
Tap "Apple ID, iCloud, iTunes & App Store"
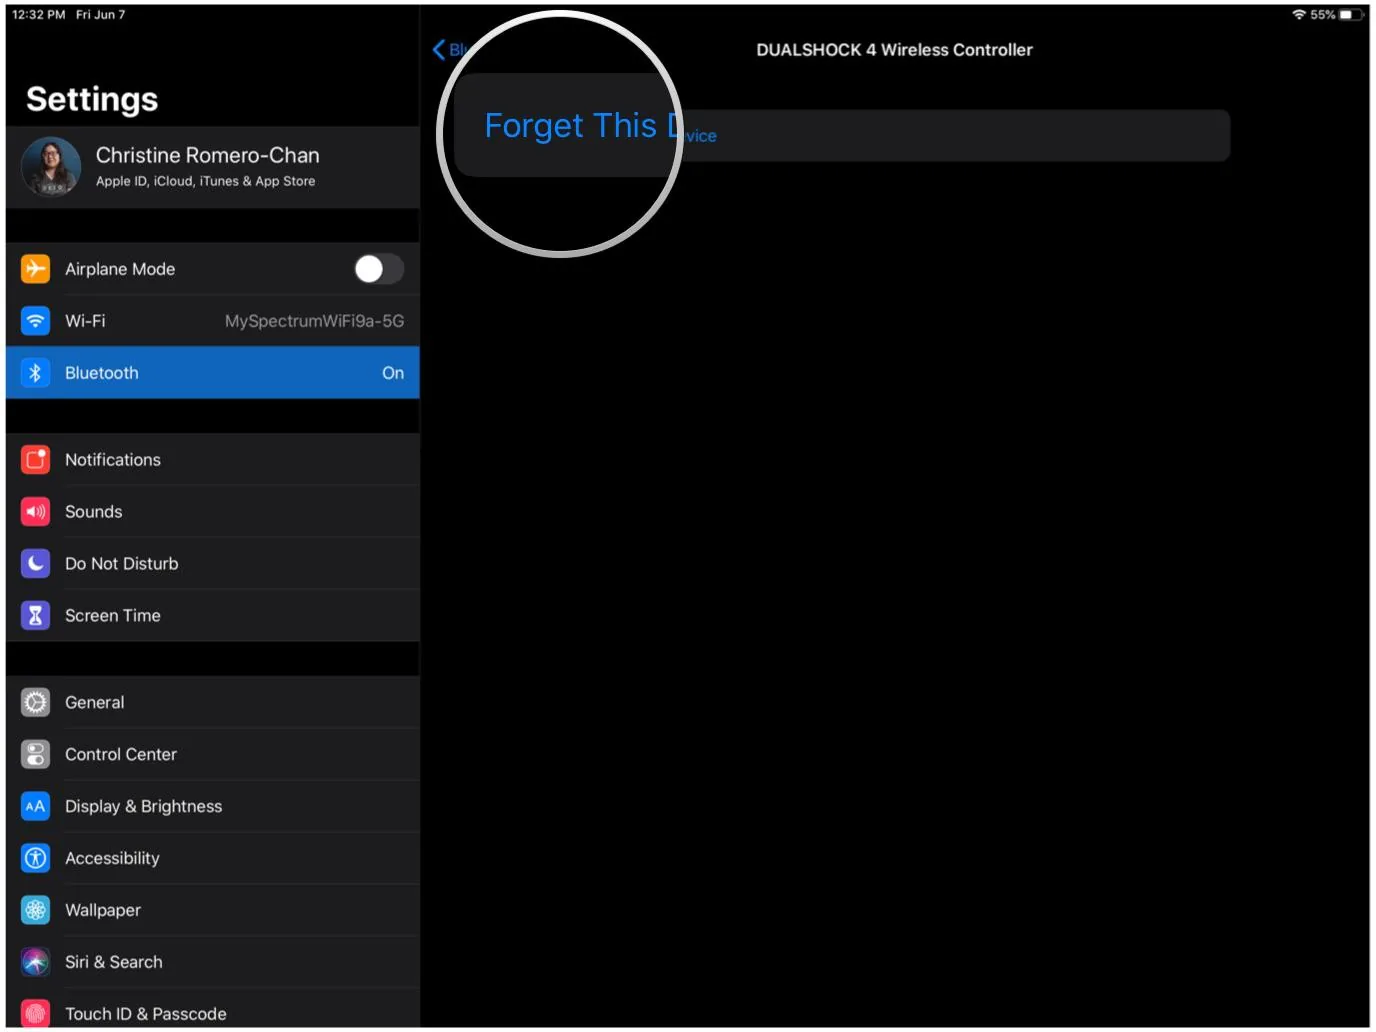[x=206, y=182]
